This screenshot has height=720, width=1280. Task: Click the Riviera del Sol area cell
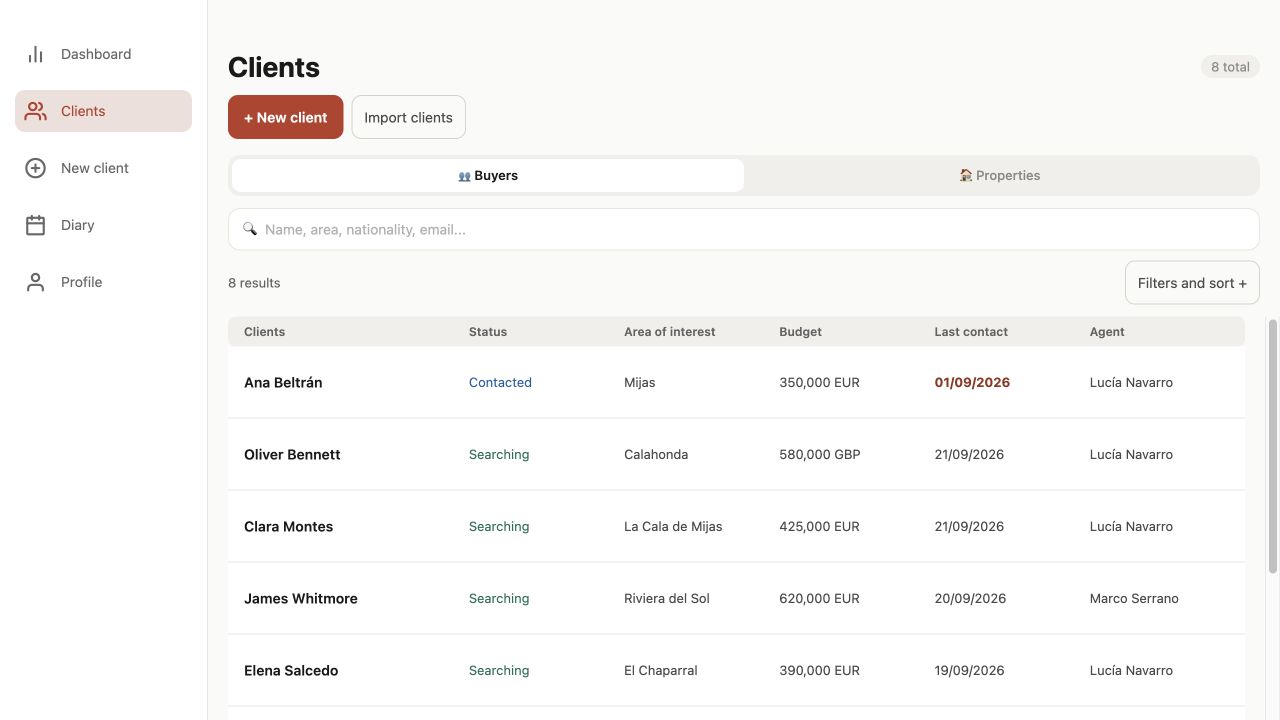(667, 598)
